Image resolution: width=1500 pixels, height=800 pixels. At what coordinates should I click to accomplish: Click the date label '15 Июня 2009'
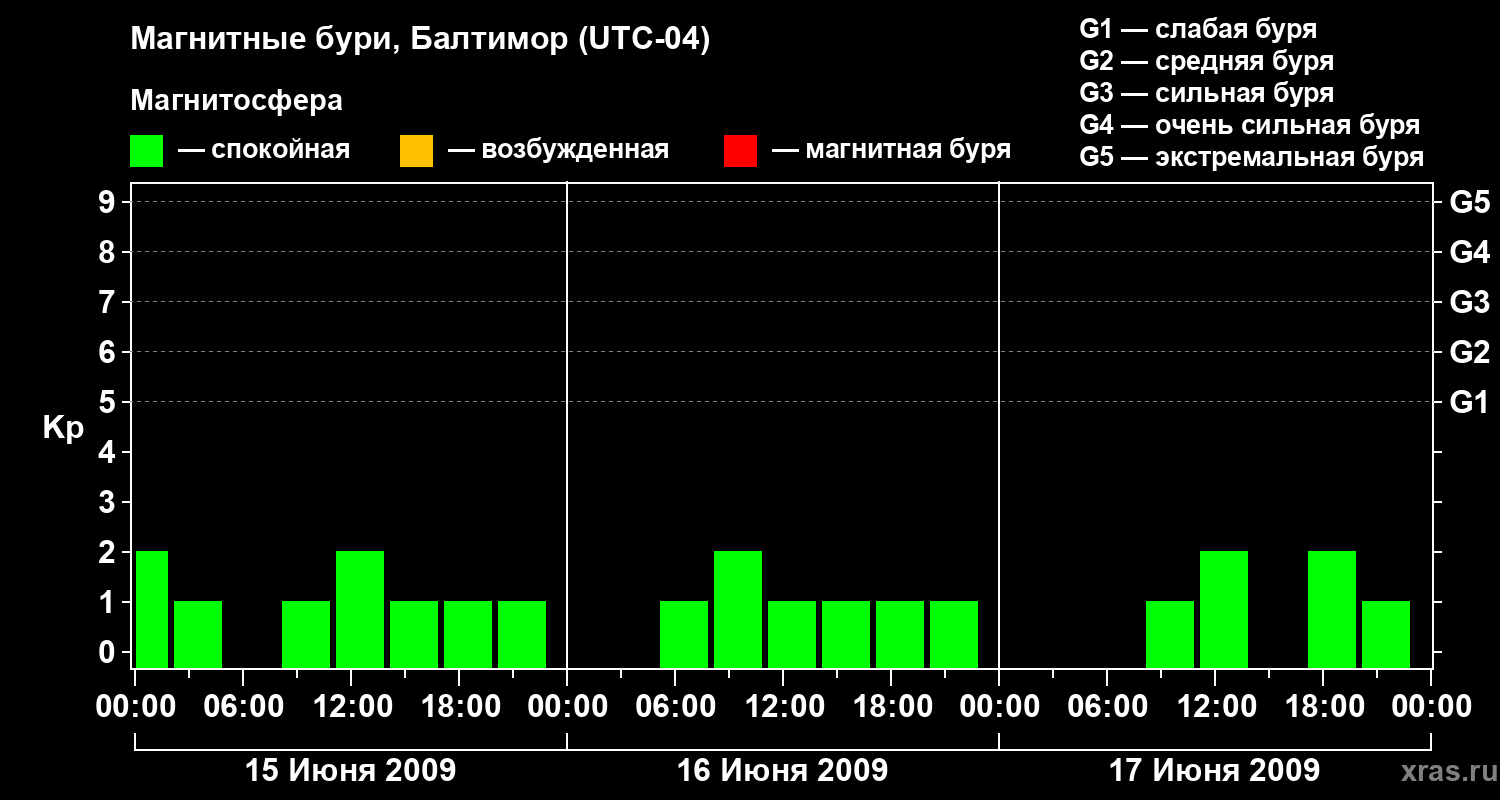coord(350,771)
